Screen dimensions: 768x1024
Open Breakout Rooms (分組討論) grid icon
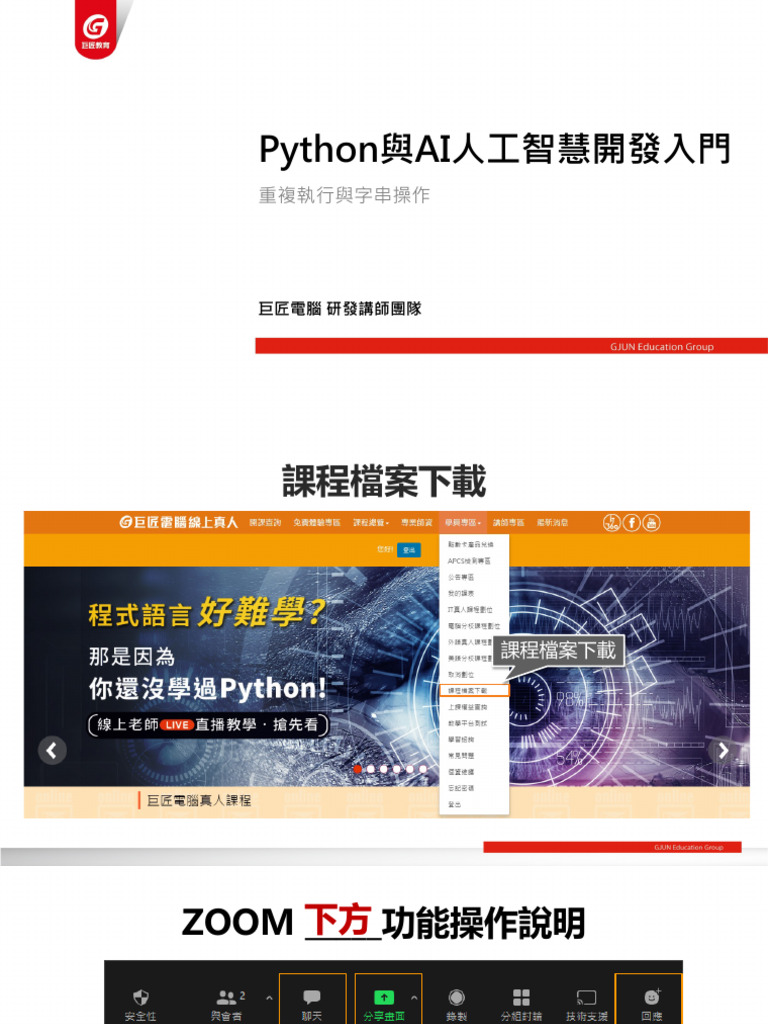click(521, 997)
